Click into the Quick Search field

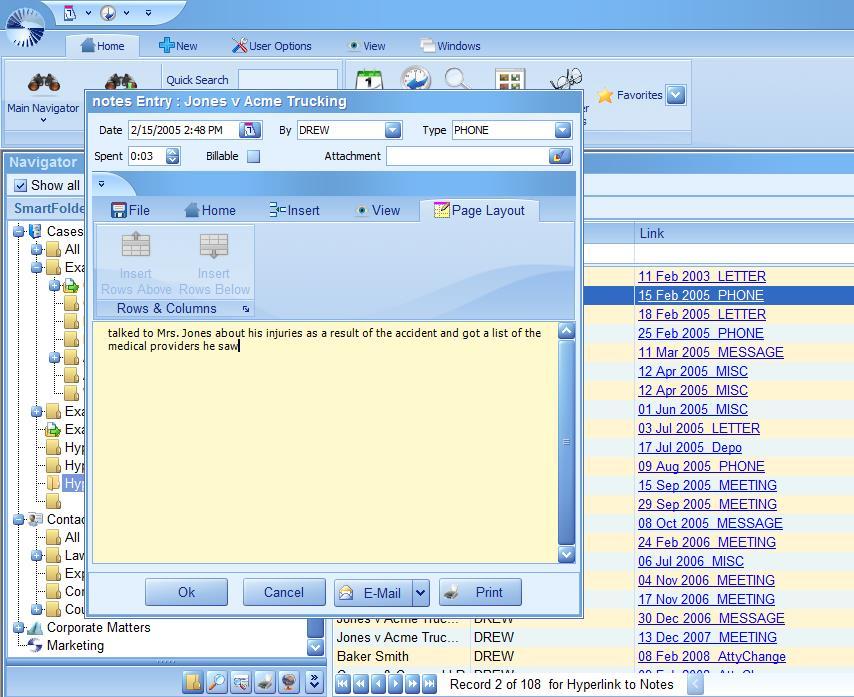pyautogui.click(x=288, y=80)
